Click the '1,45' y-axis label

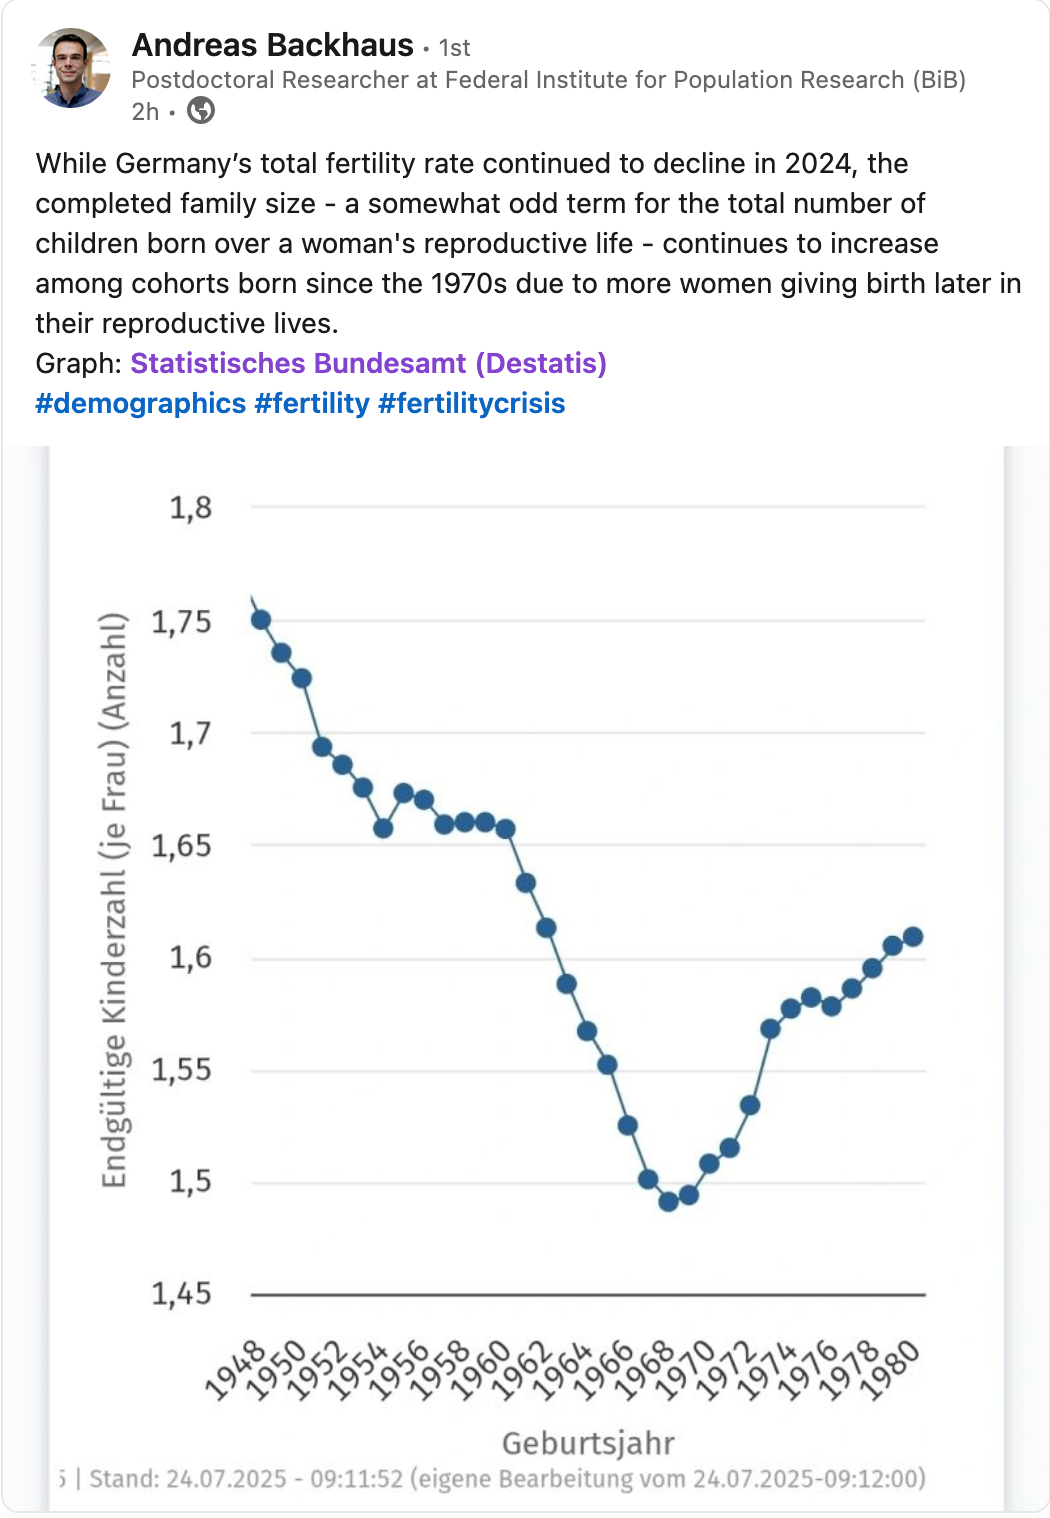click(181, 1294)
